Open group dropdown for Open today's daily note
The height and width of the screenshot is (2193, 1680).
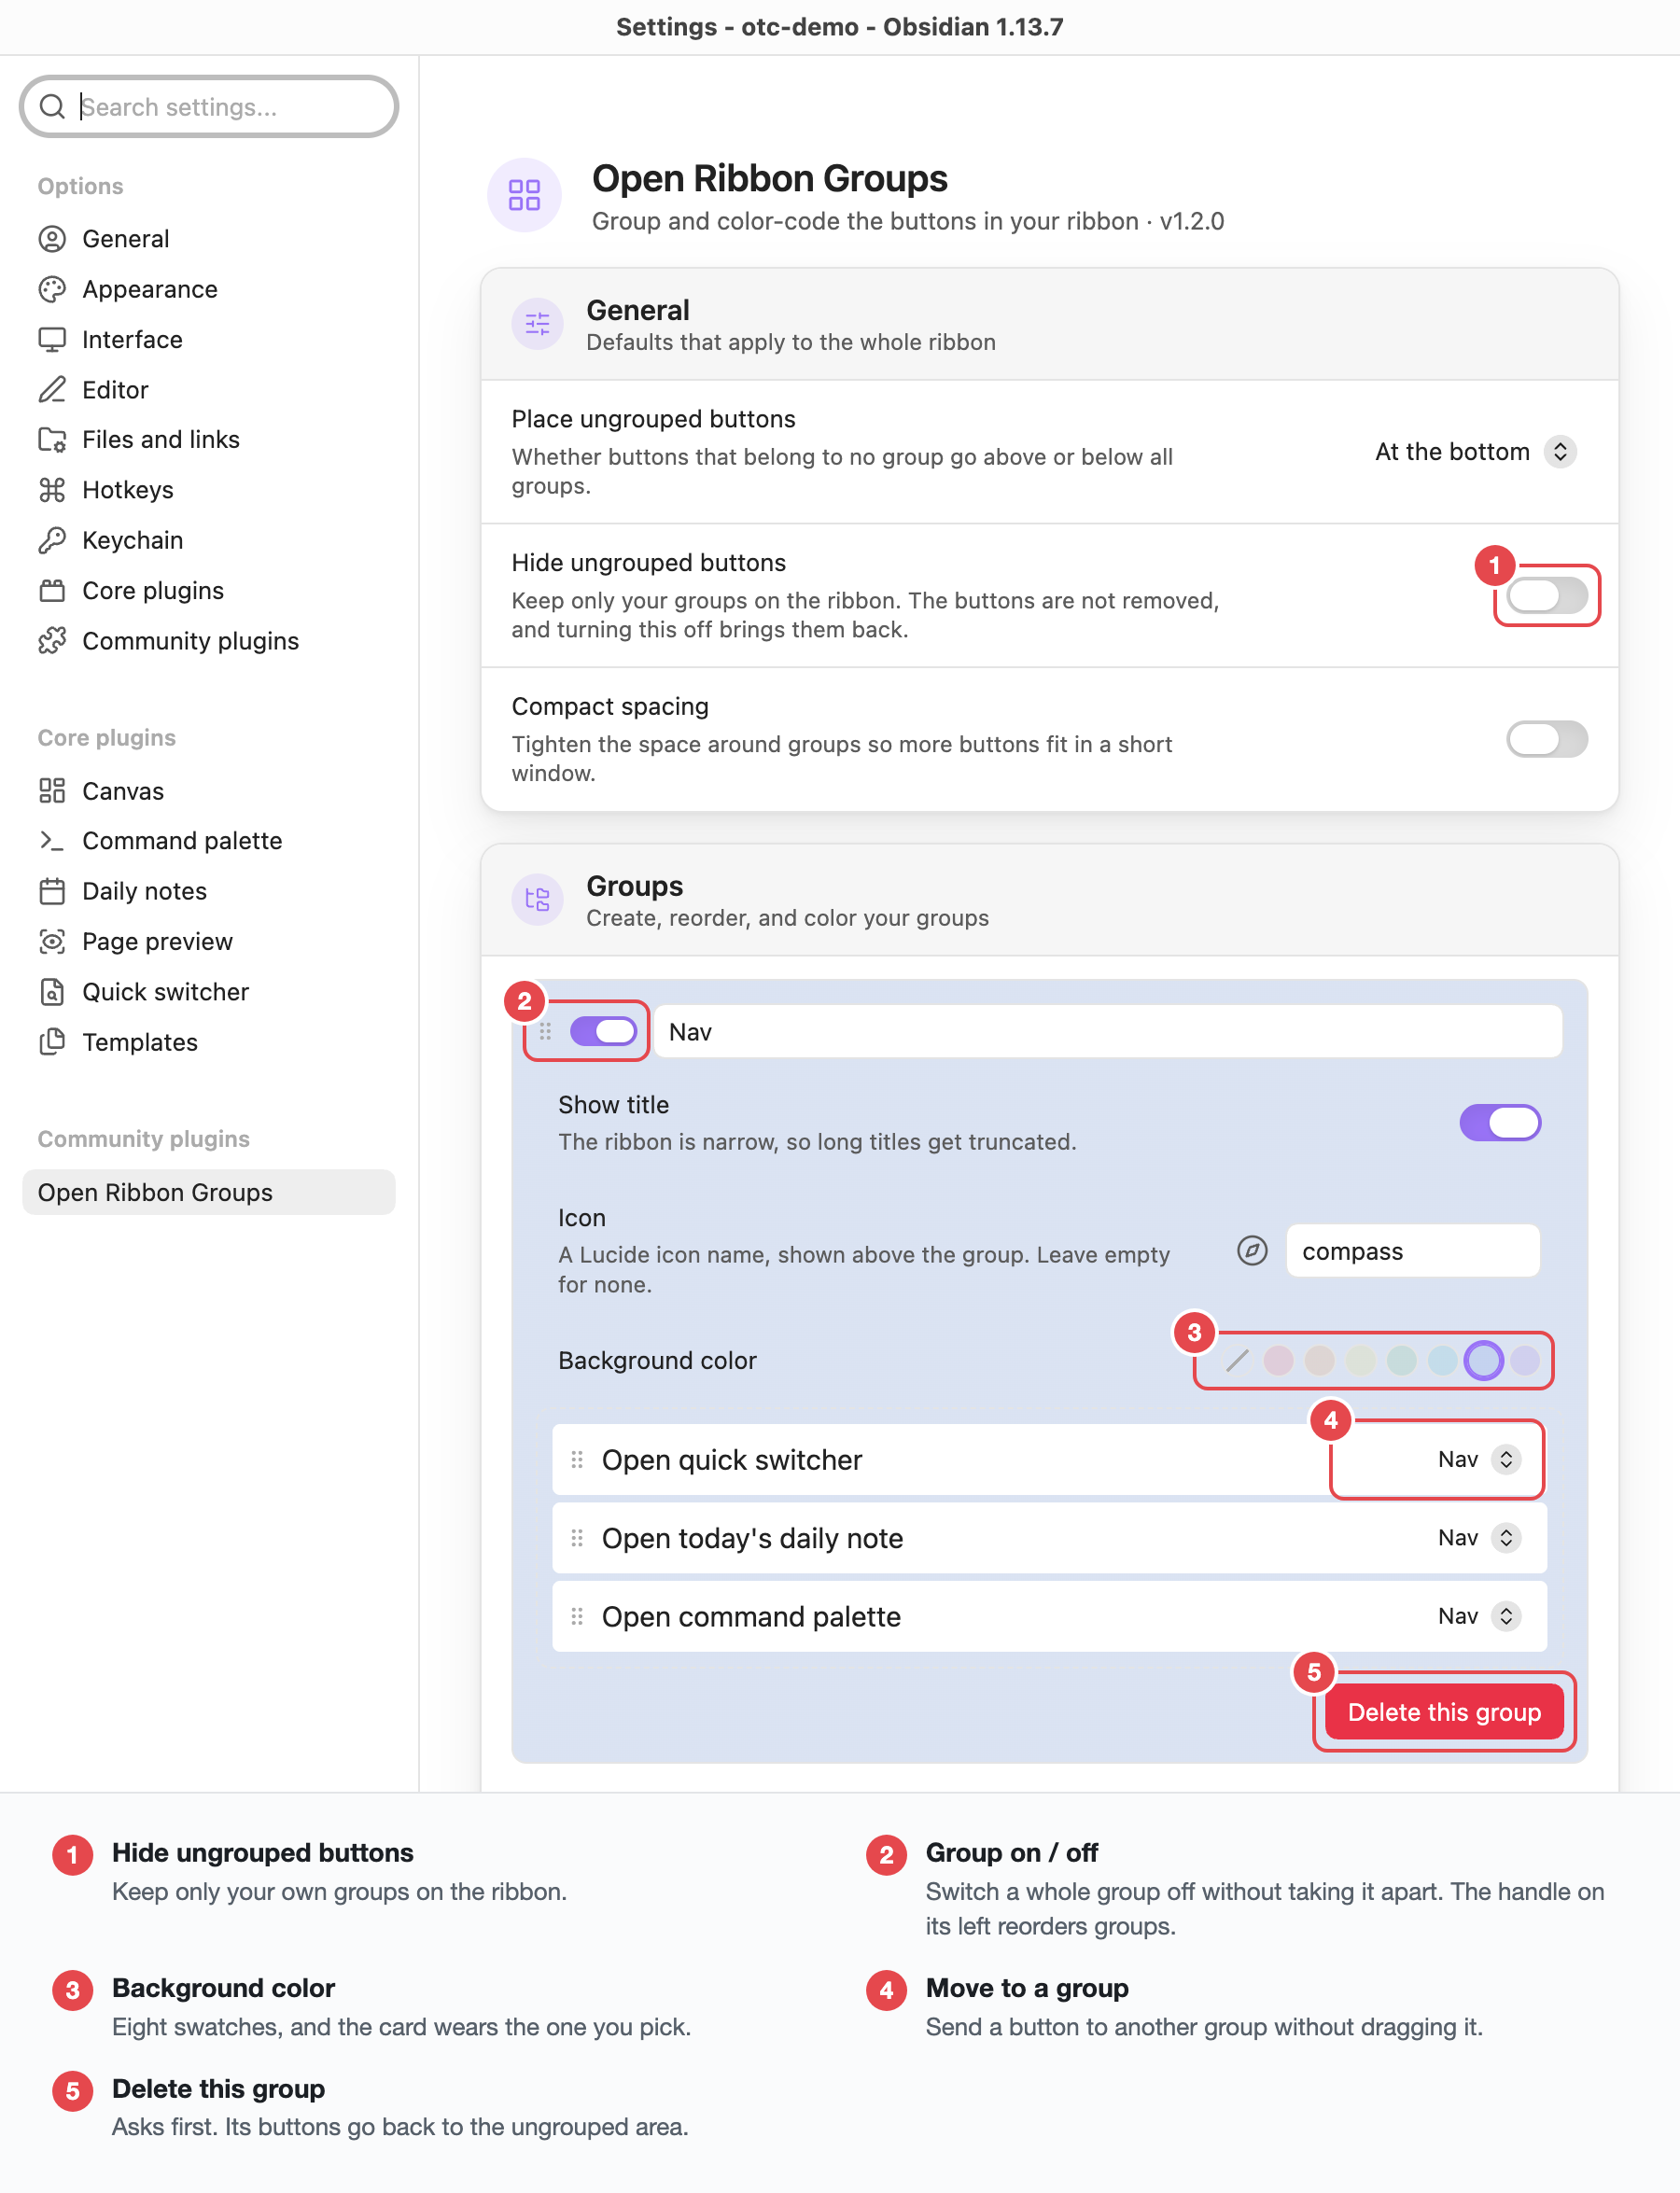point(1478,1537)
